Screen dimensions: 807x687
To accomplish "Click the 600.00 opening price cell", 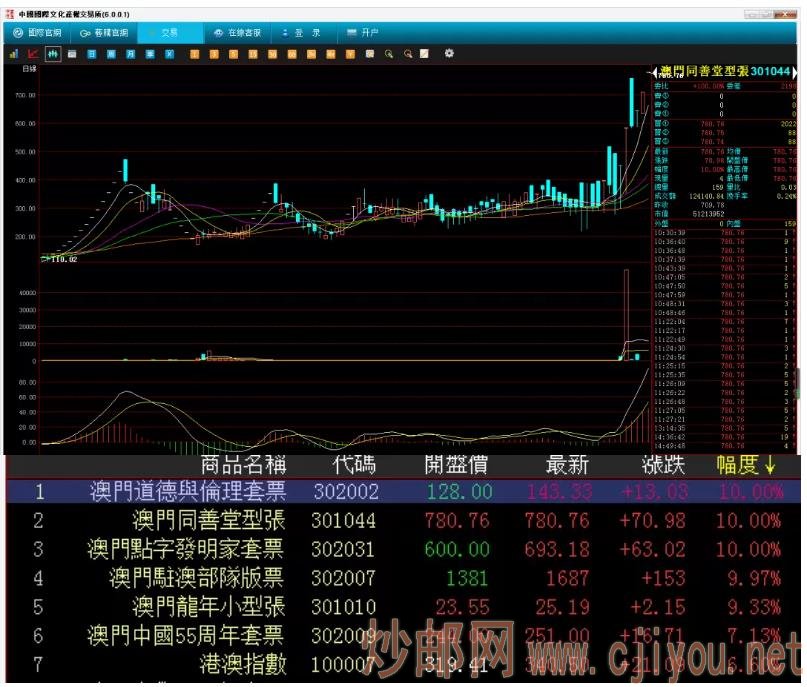I will [457, 550].
